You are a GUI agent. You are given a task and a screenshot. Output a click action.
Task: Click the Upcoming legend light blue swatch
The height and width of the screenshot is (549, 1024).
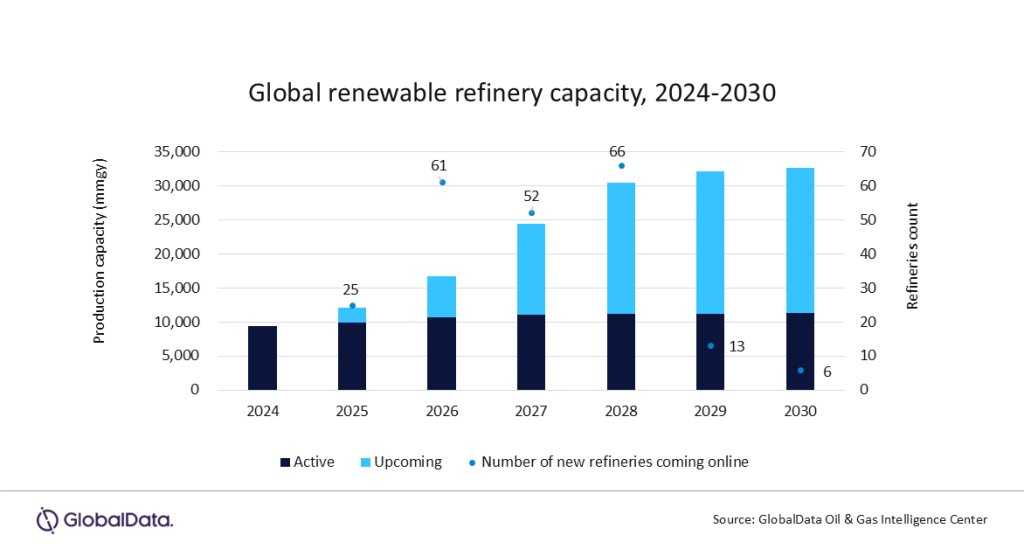[367, 462]
